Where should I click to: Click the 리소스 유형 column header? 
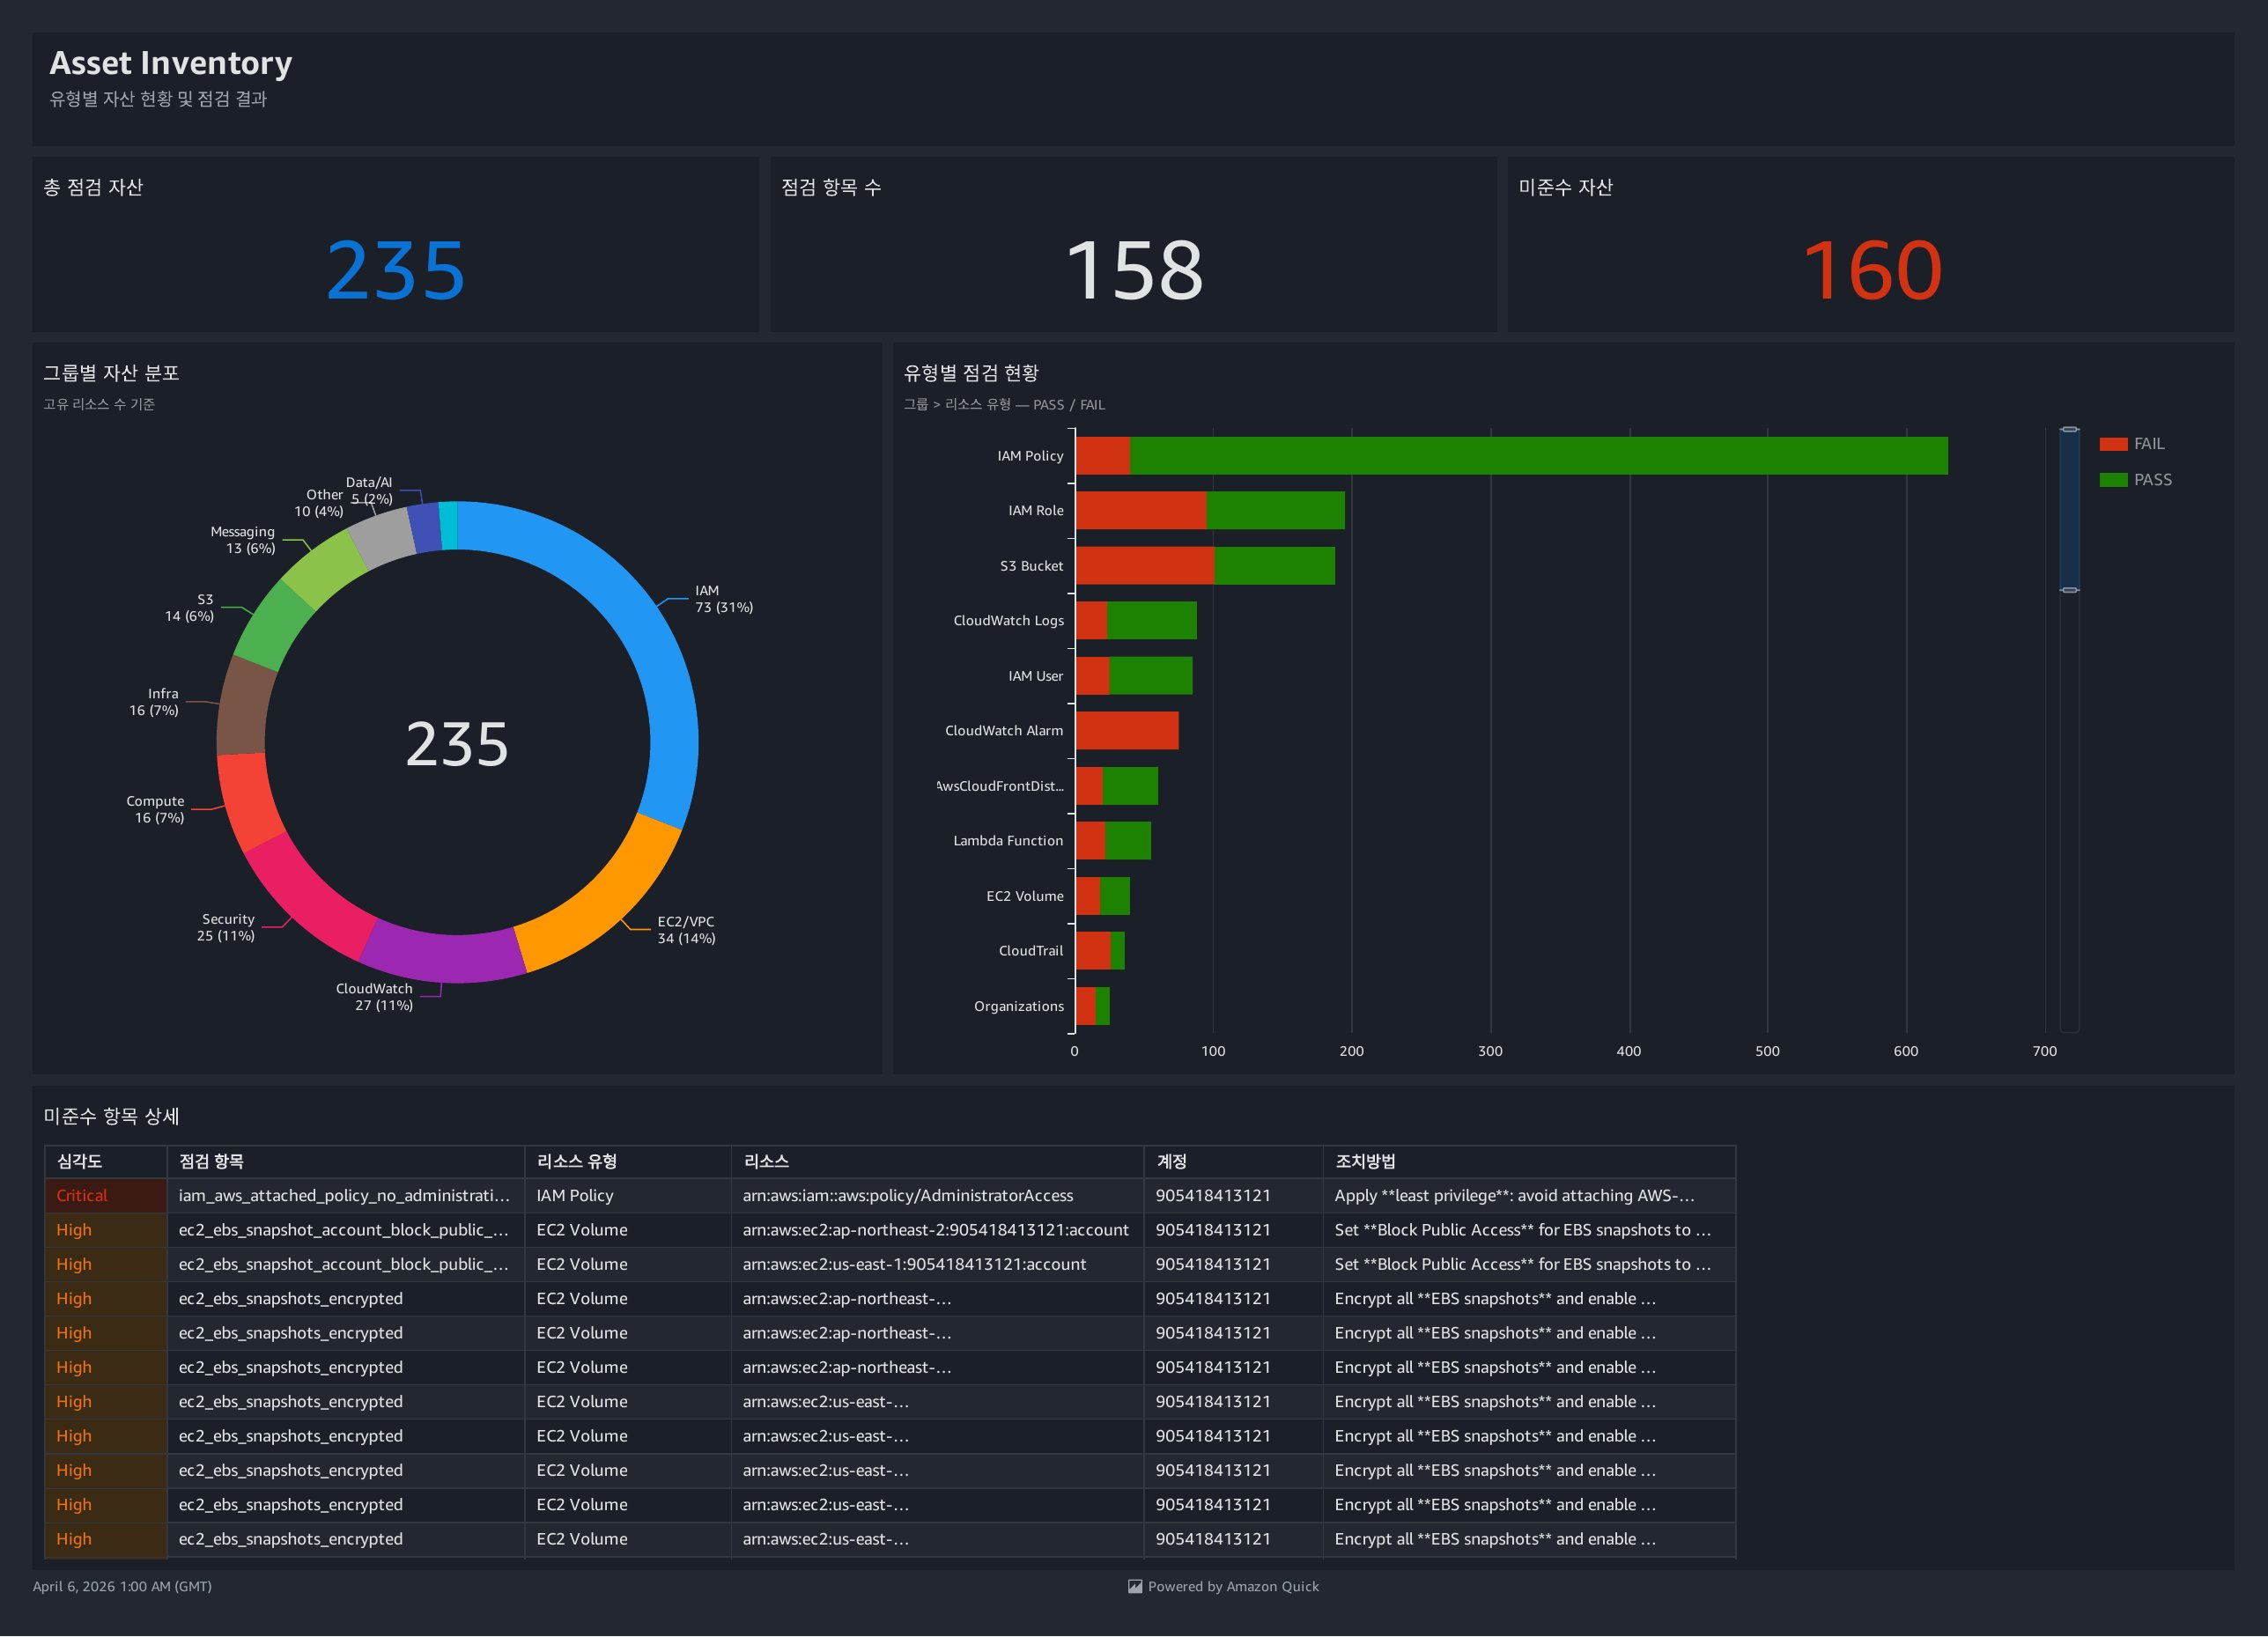coord(627,1161)
